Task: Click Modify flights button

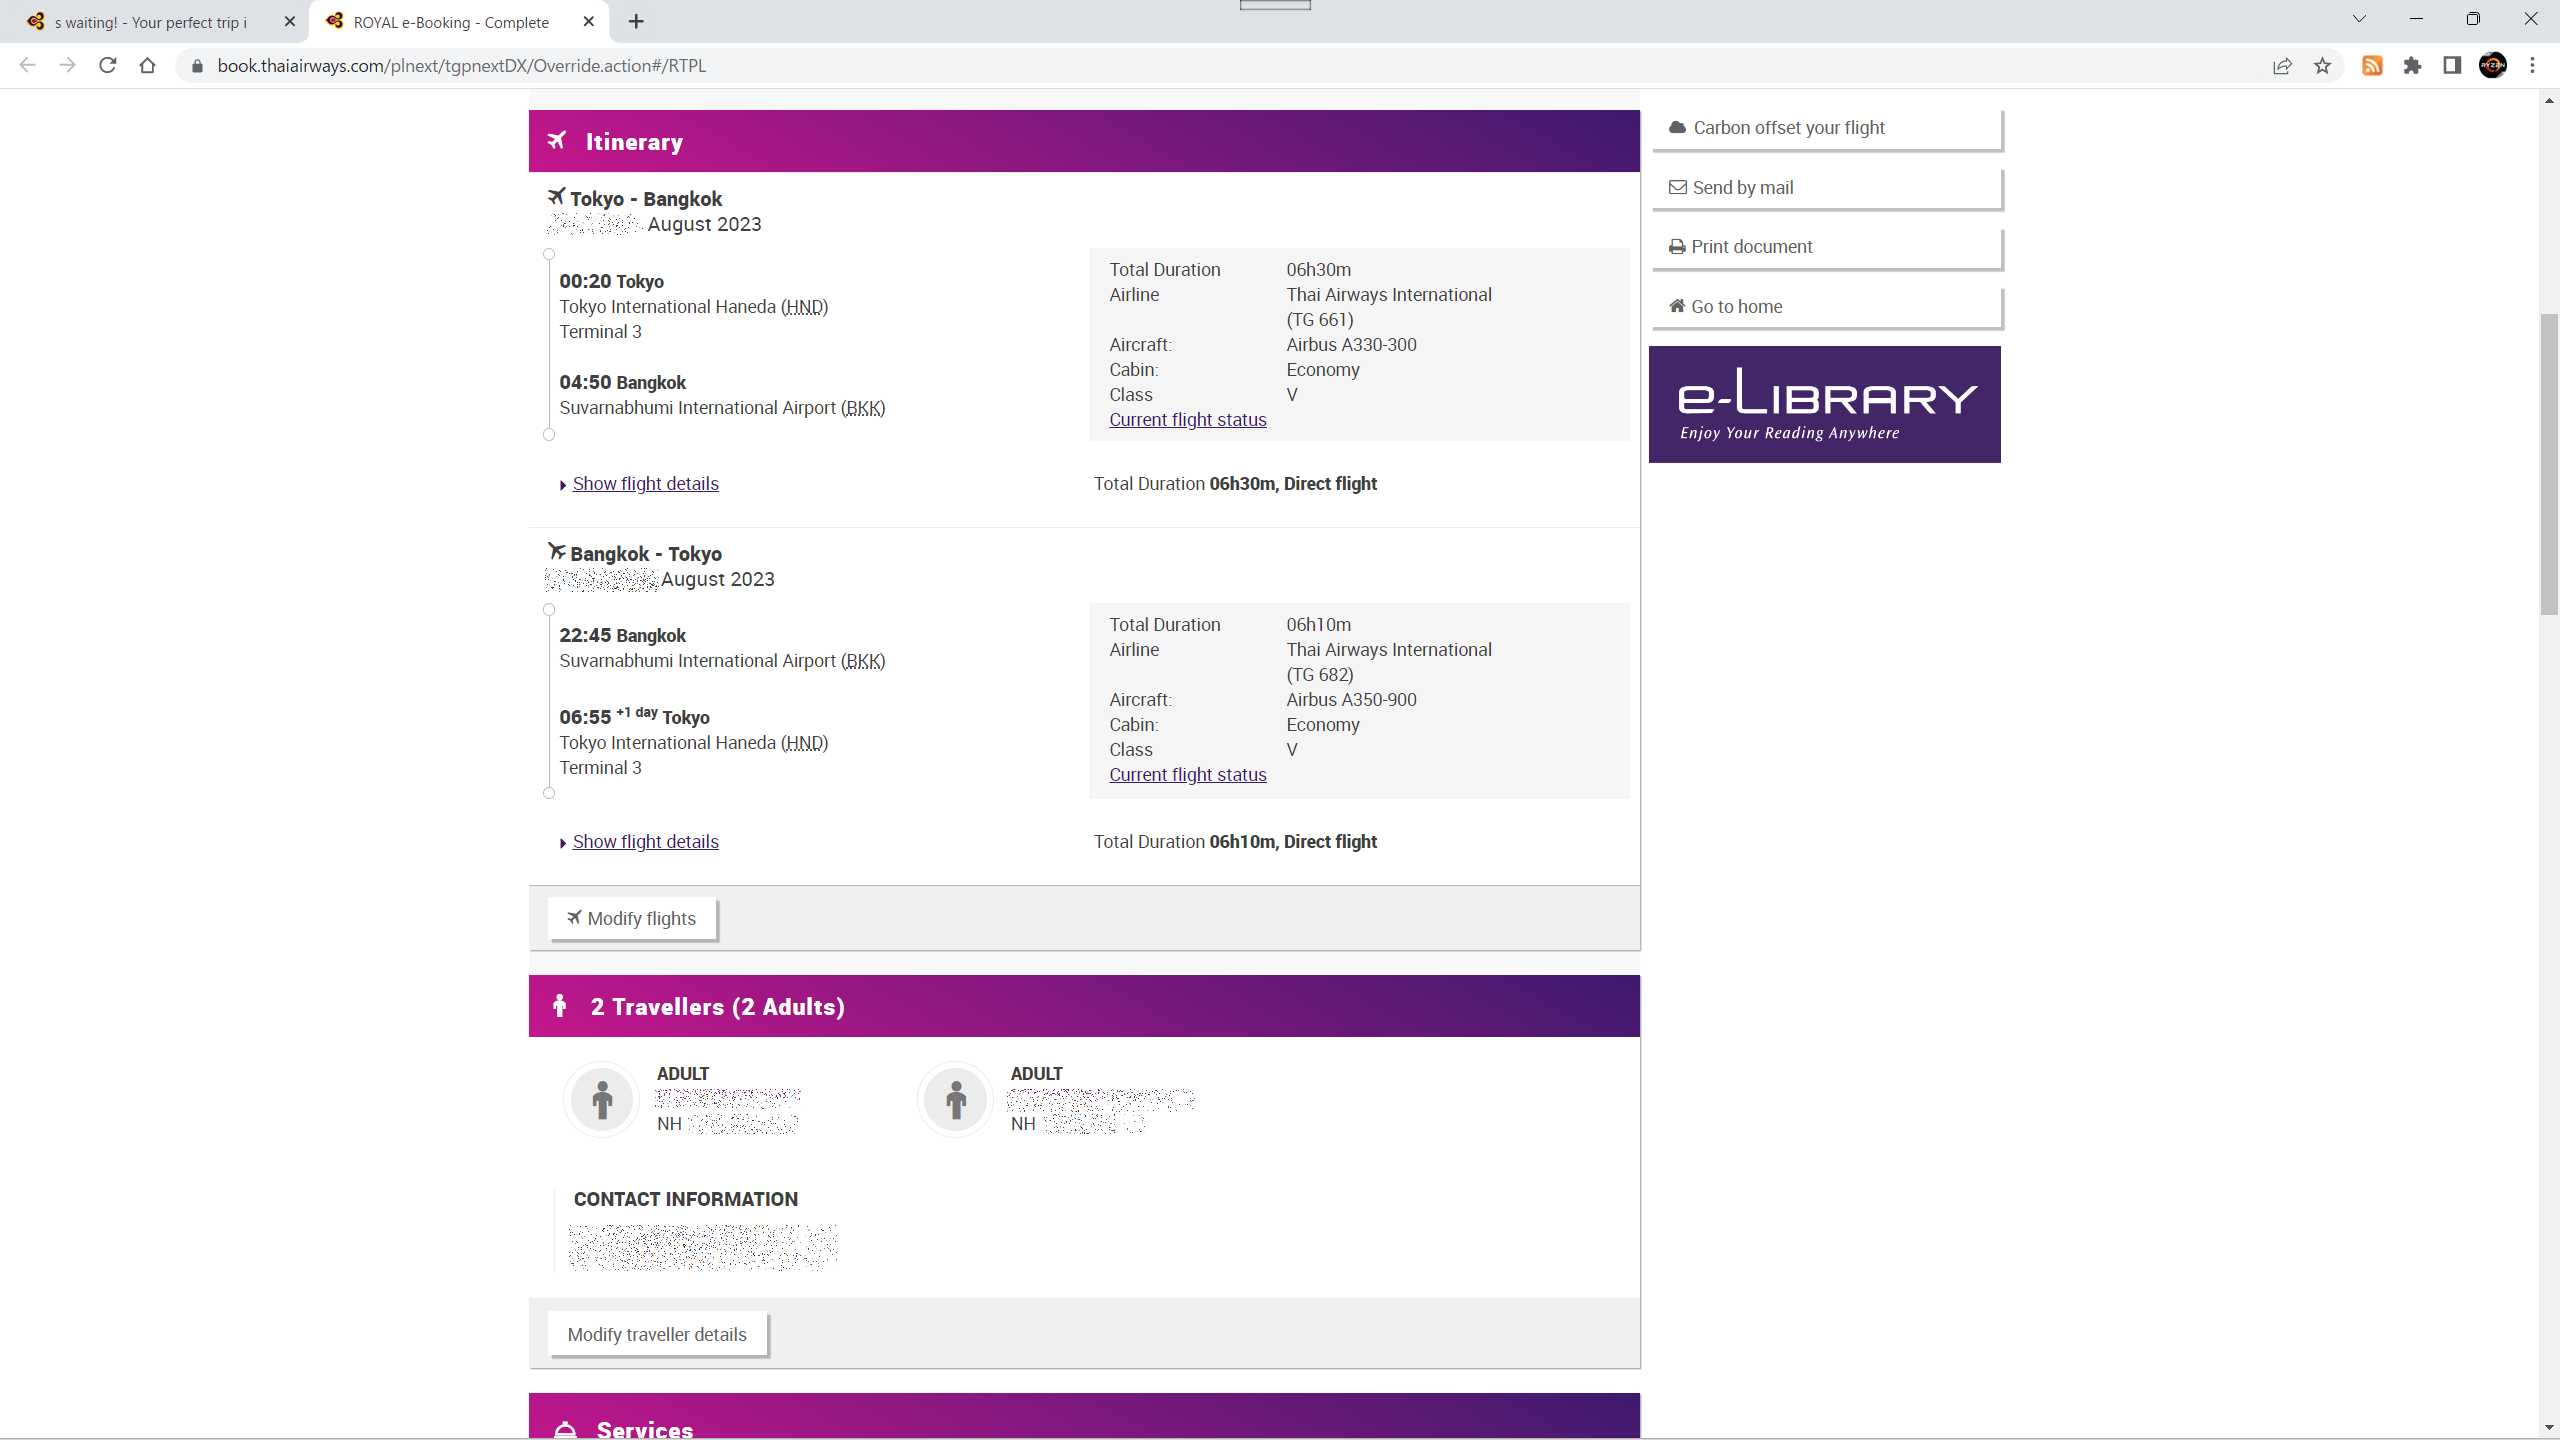Action: coord(632,919)
